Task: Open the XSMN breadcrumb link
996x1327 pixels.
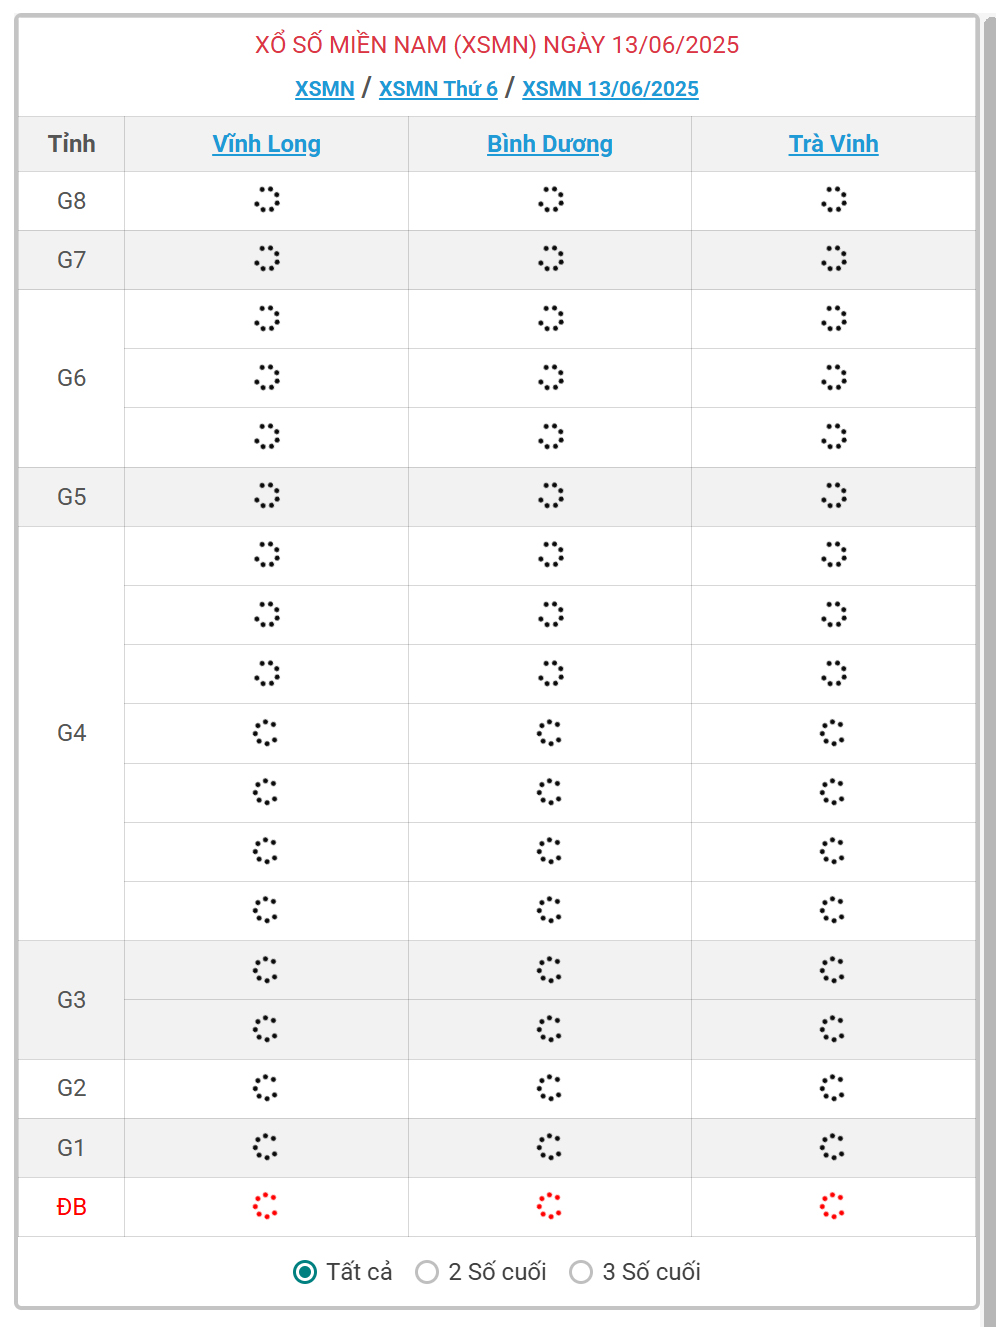Action: pyautogui.click(x=325, y=89)
